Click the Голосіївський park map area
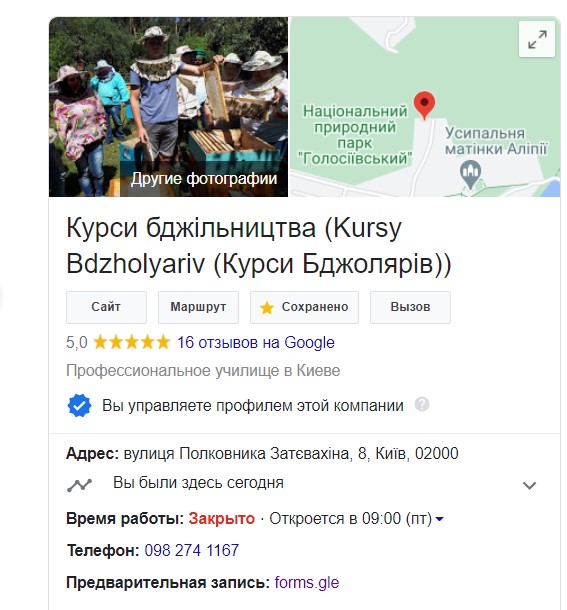The width and height of the screenshot is (567, 610). (x=355, y=135)
